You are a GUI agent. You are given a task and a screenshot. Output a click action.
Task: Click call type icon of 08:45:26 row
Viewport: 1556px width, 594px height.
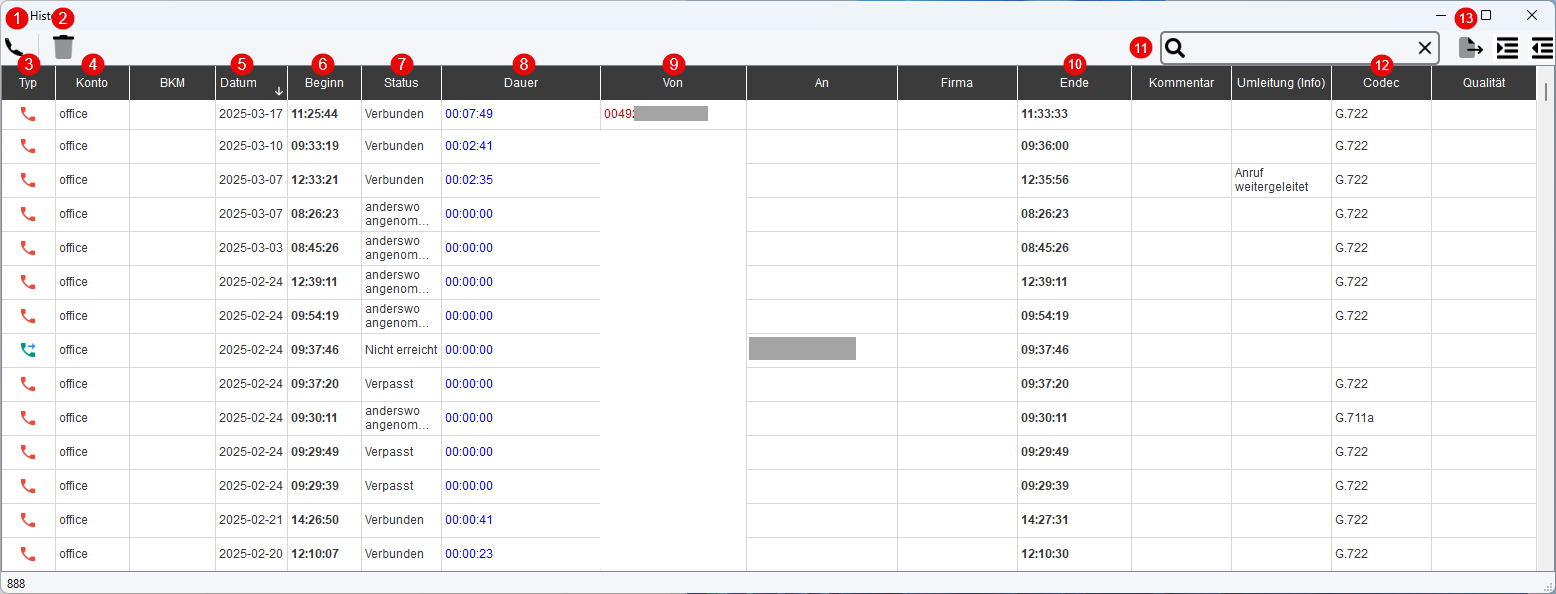[x=28, y=248]
